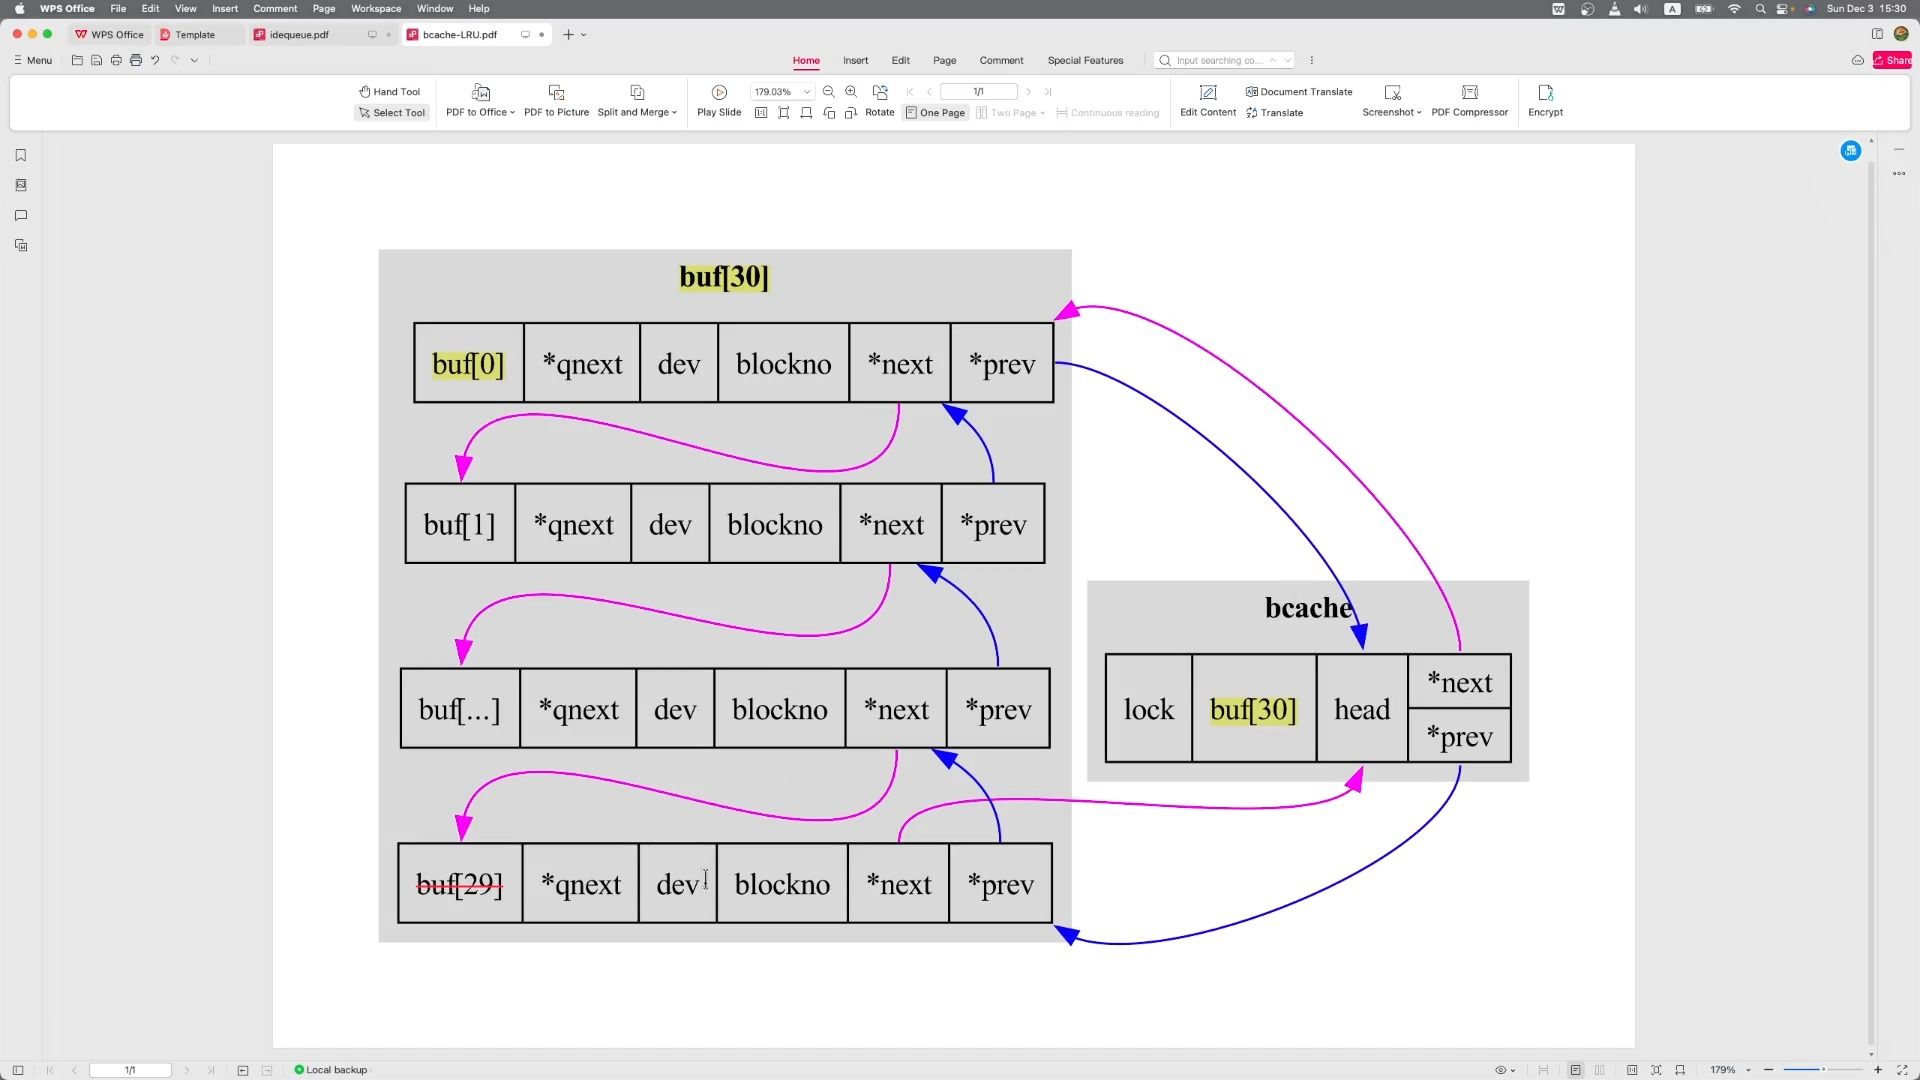Click the zoom out magnifier icon
Image resolution: width=1920 pixels, height=1080 pixels.
click(x=829, y=92)
